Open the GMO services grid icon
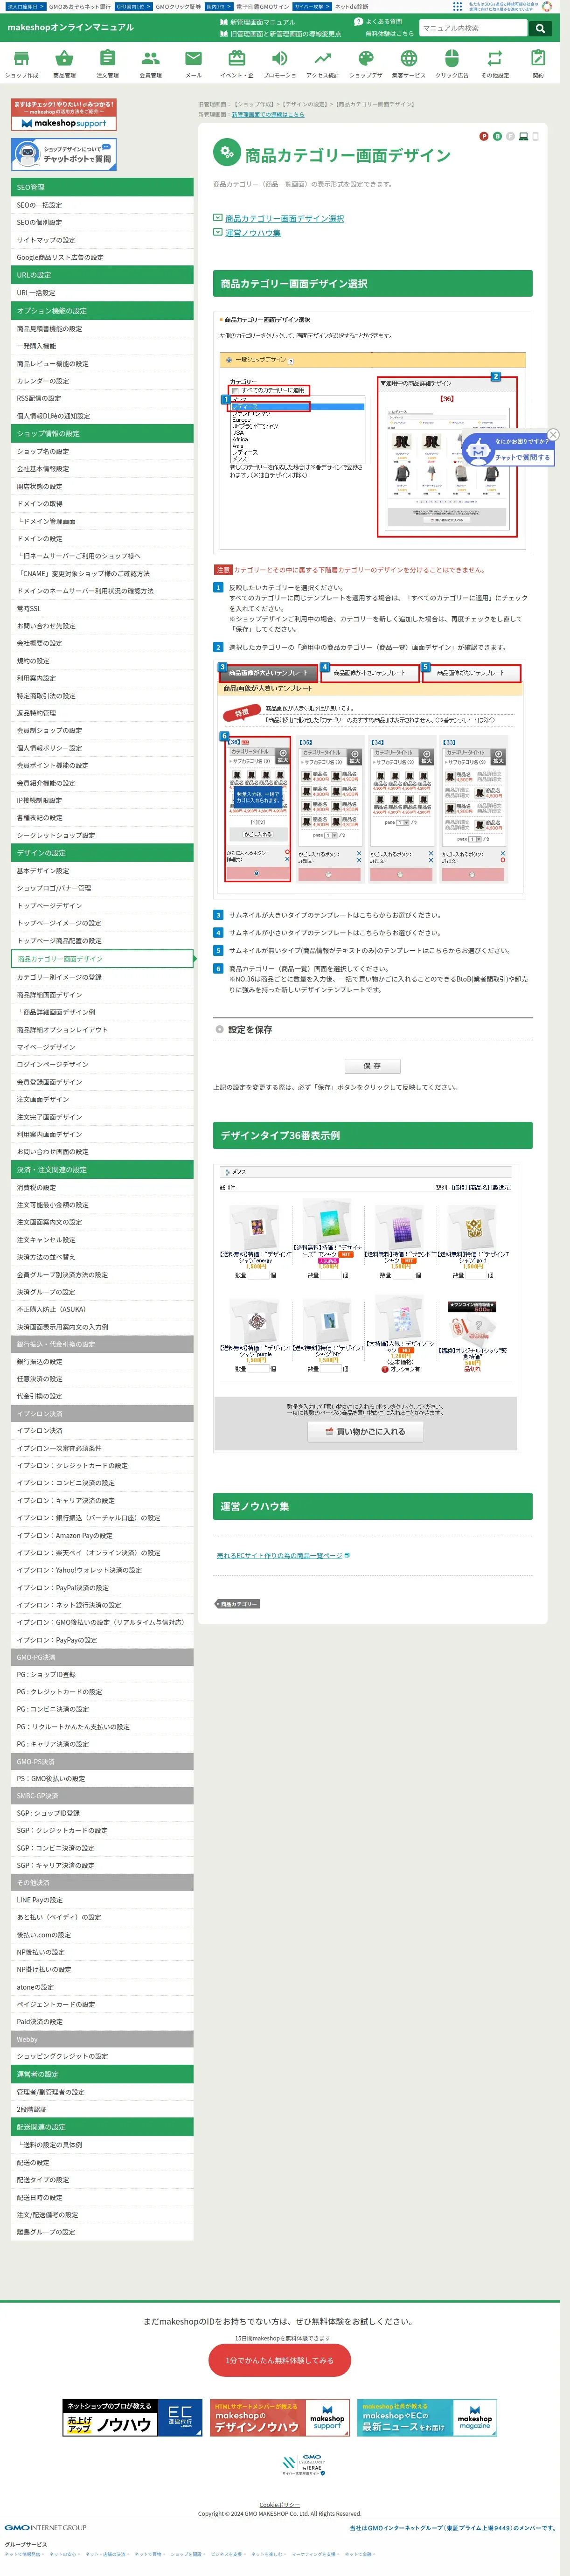 pos(458,6)
